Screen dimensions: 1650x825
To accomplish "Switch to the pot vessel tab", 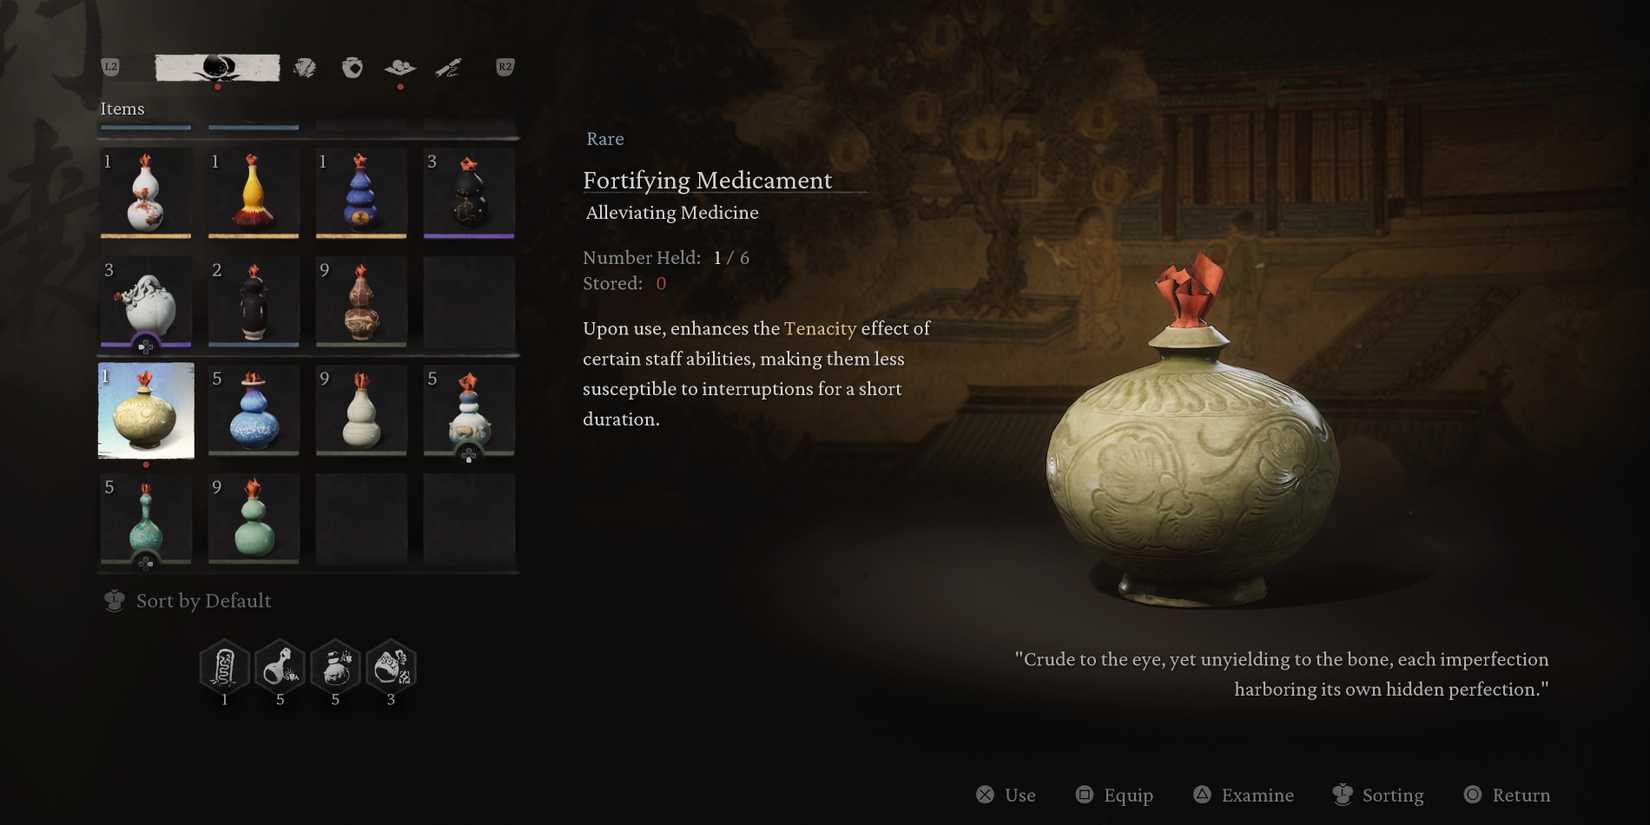I will [x=352, y=67].
